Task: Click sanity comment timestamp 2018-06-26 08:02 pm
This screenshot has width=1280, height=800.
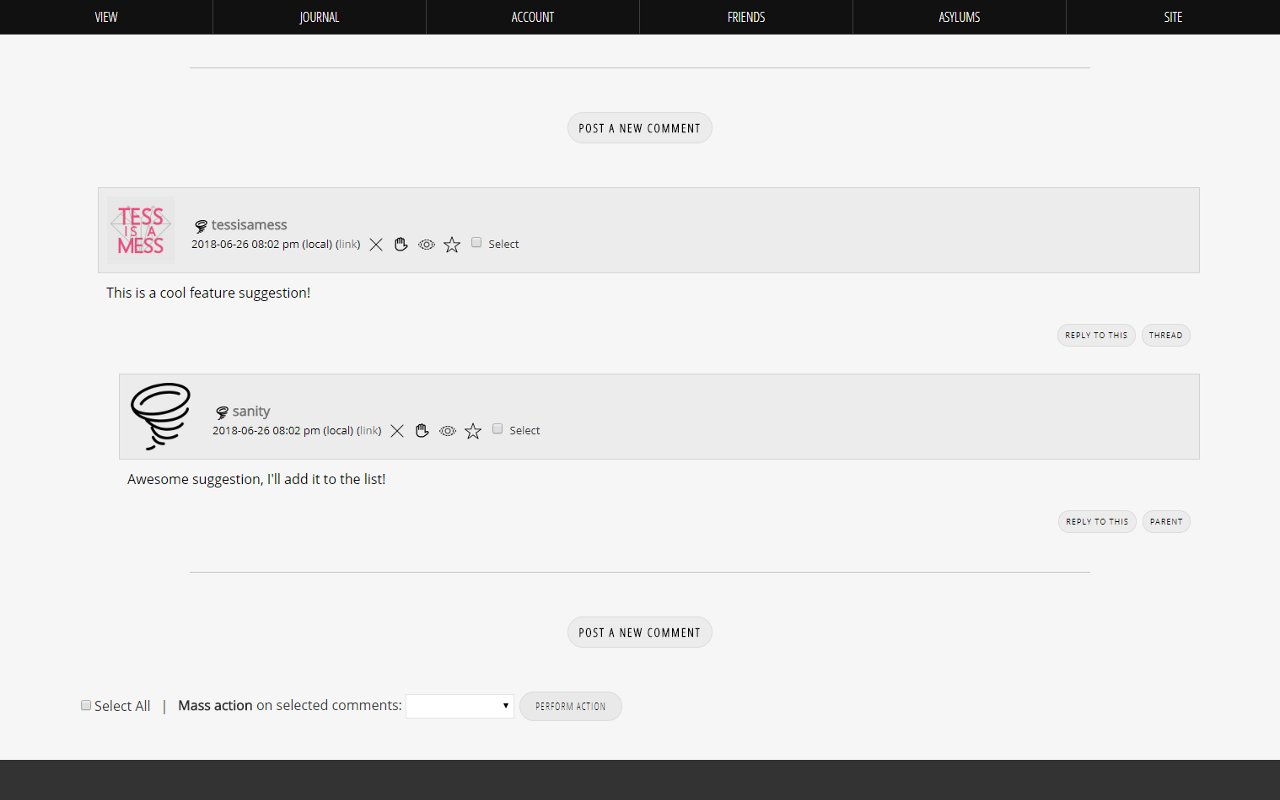Action: tap(266, 431)
